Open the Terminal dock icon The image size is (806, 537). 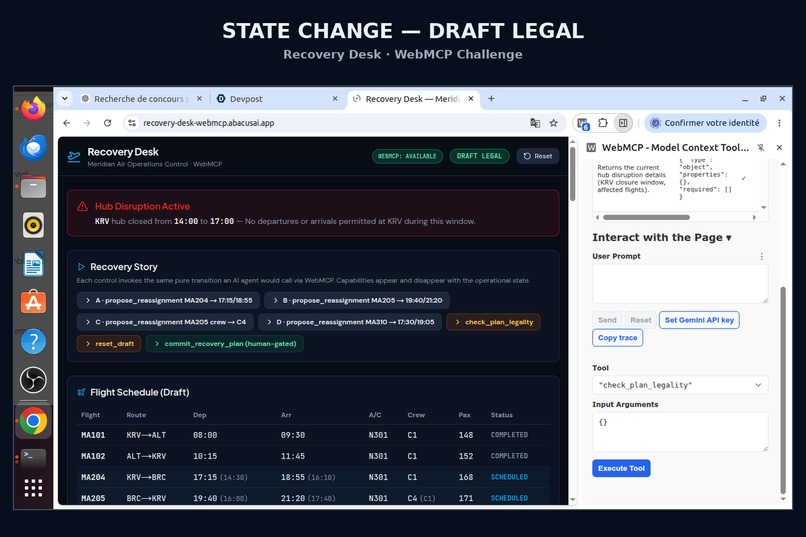coord(33,458)
